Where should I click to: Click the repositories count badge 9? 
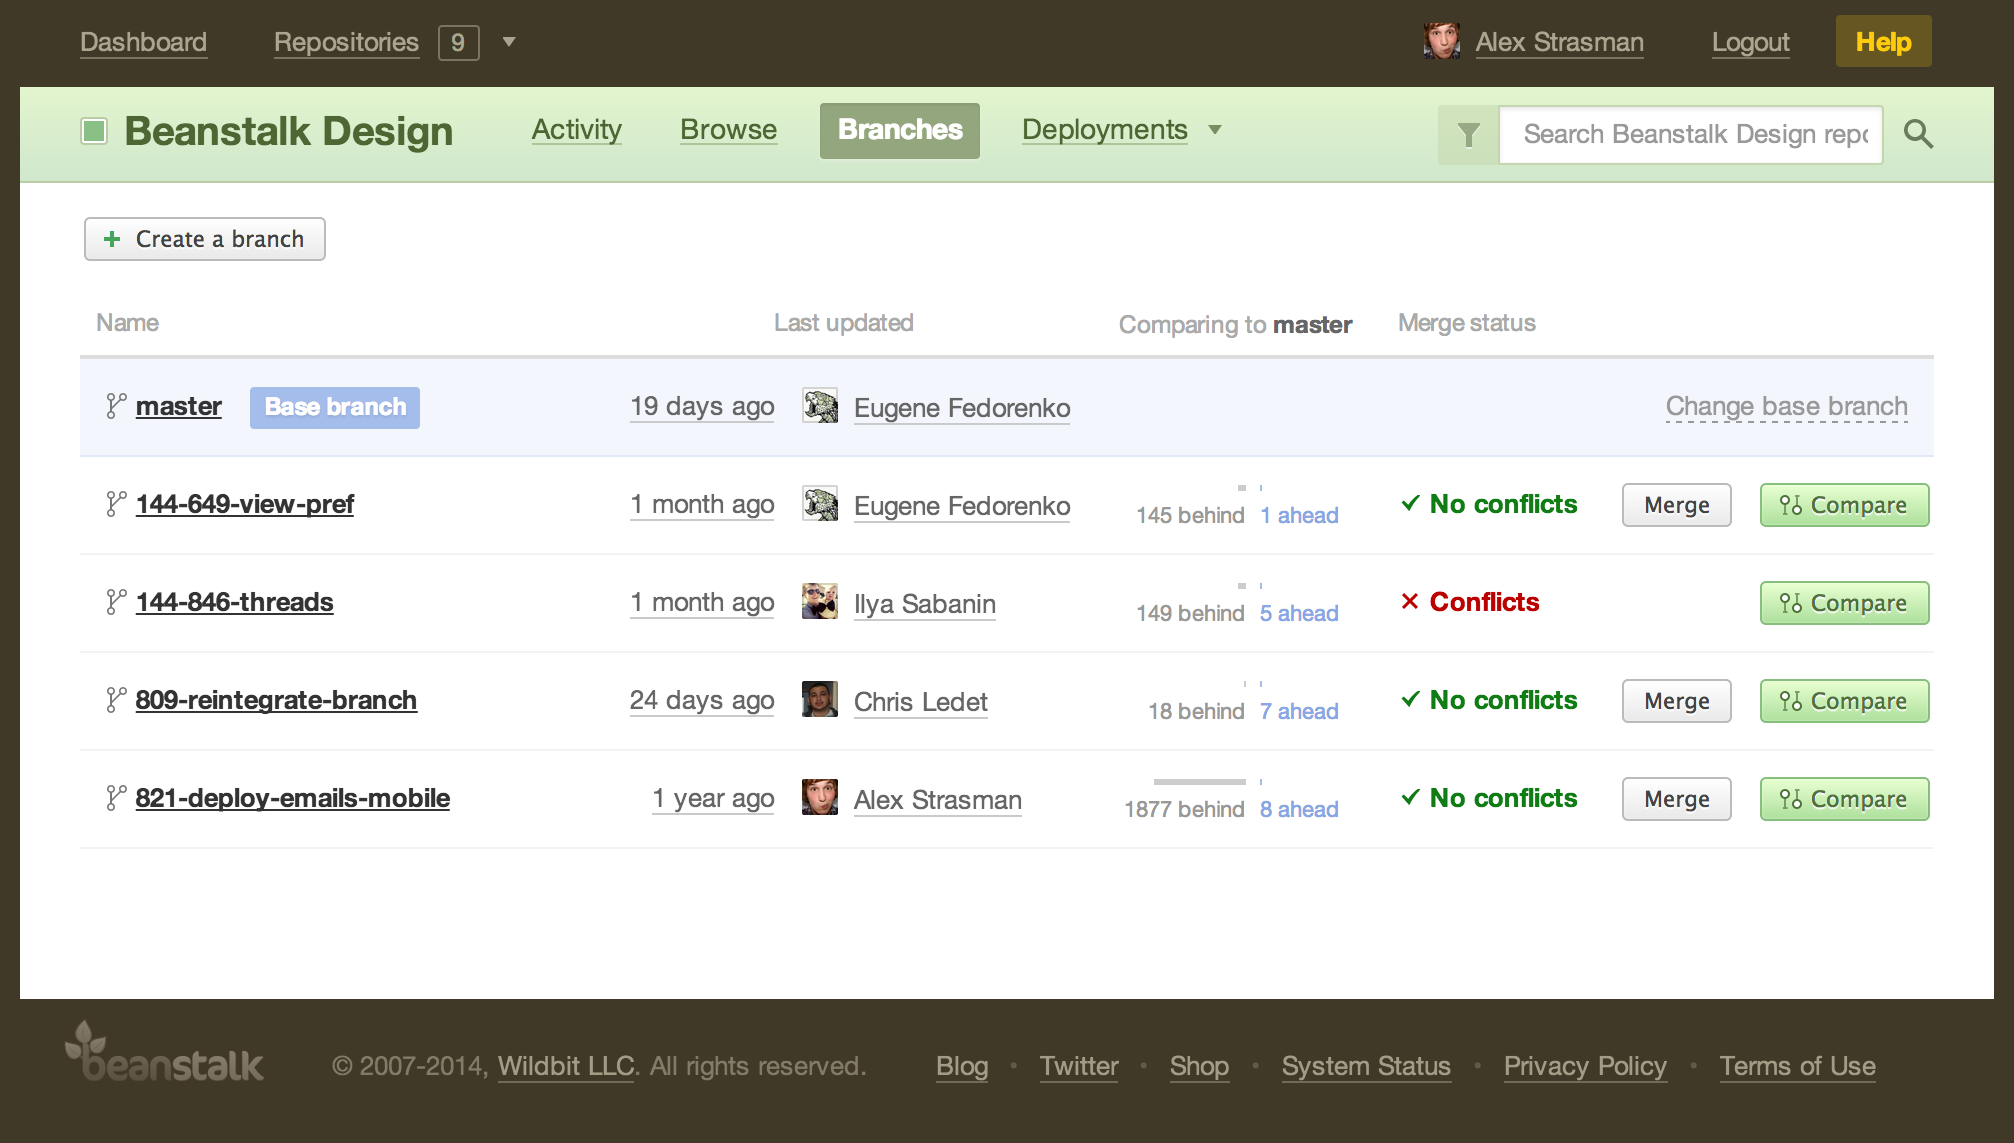coord(458,42)
